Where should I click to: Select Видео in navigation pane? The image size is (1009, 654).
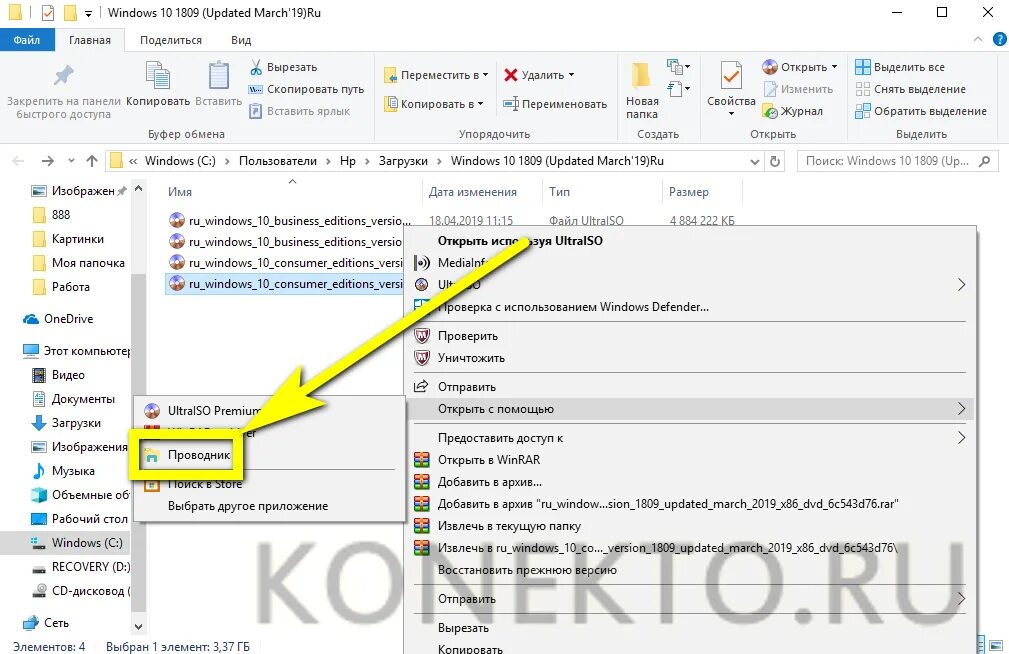(68, 375)
